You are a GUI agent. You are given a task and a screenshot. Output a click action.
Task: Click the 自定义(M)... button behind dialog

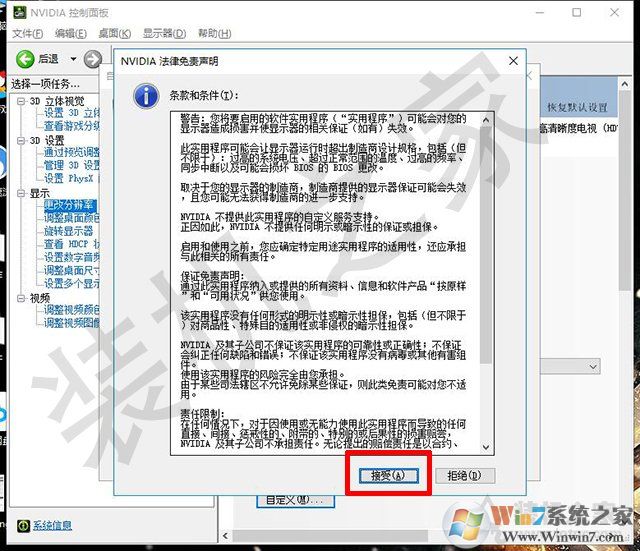tap(296, 501)
